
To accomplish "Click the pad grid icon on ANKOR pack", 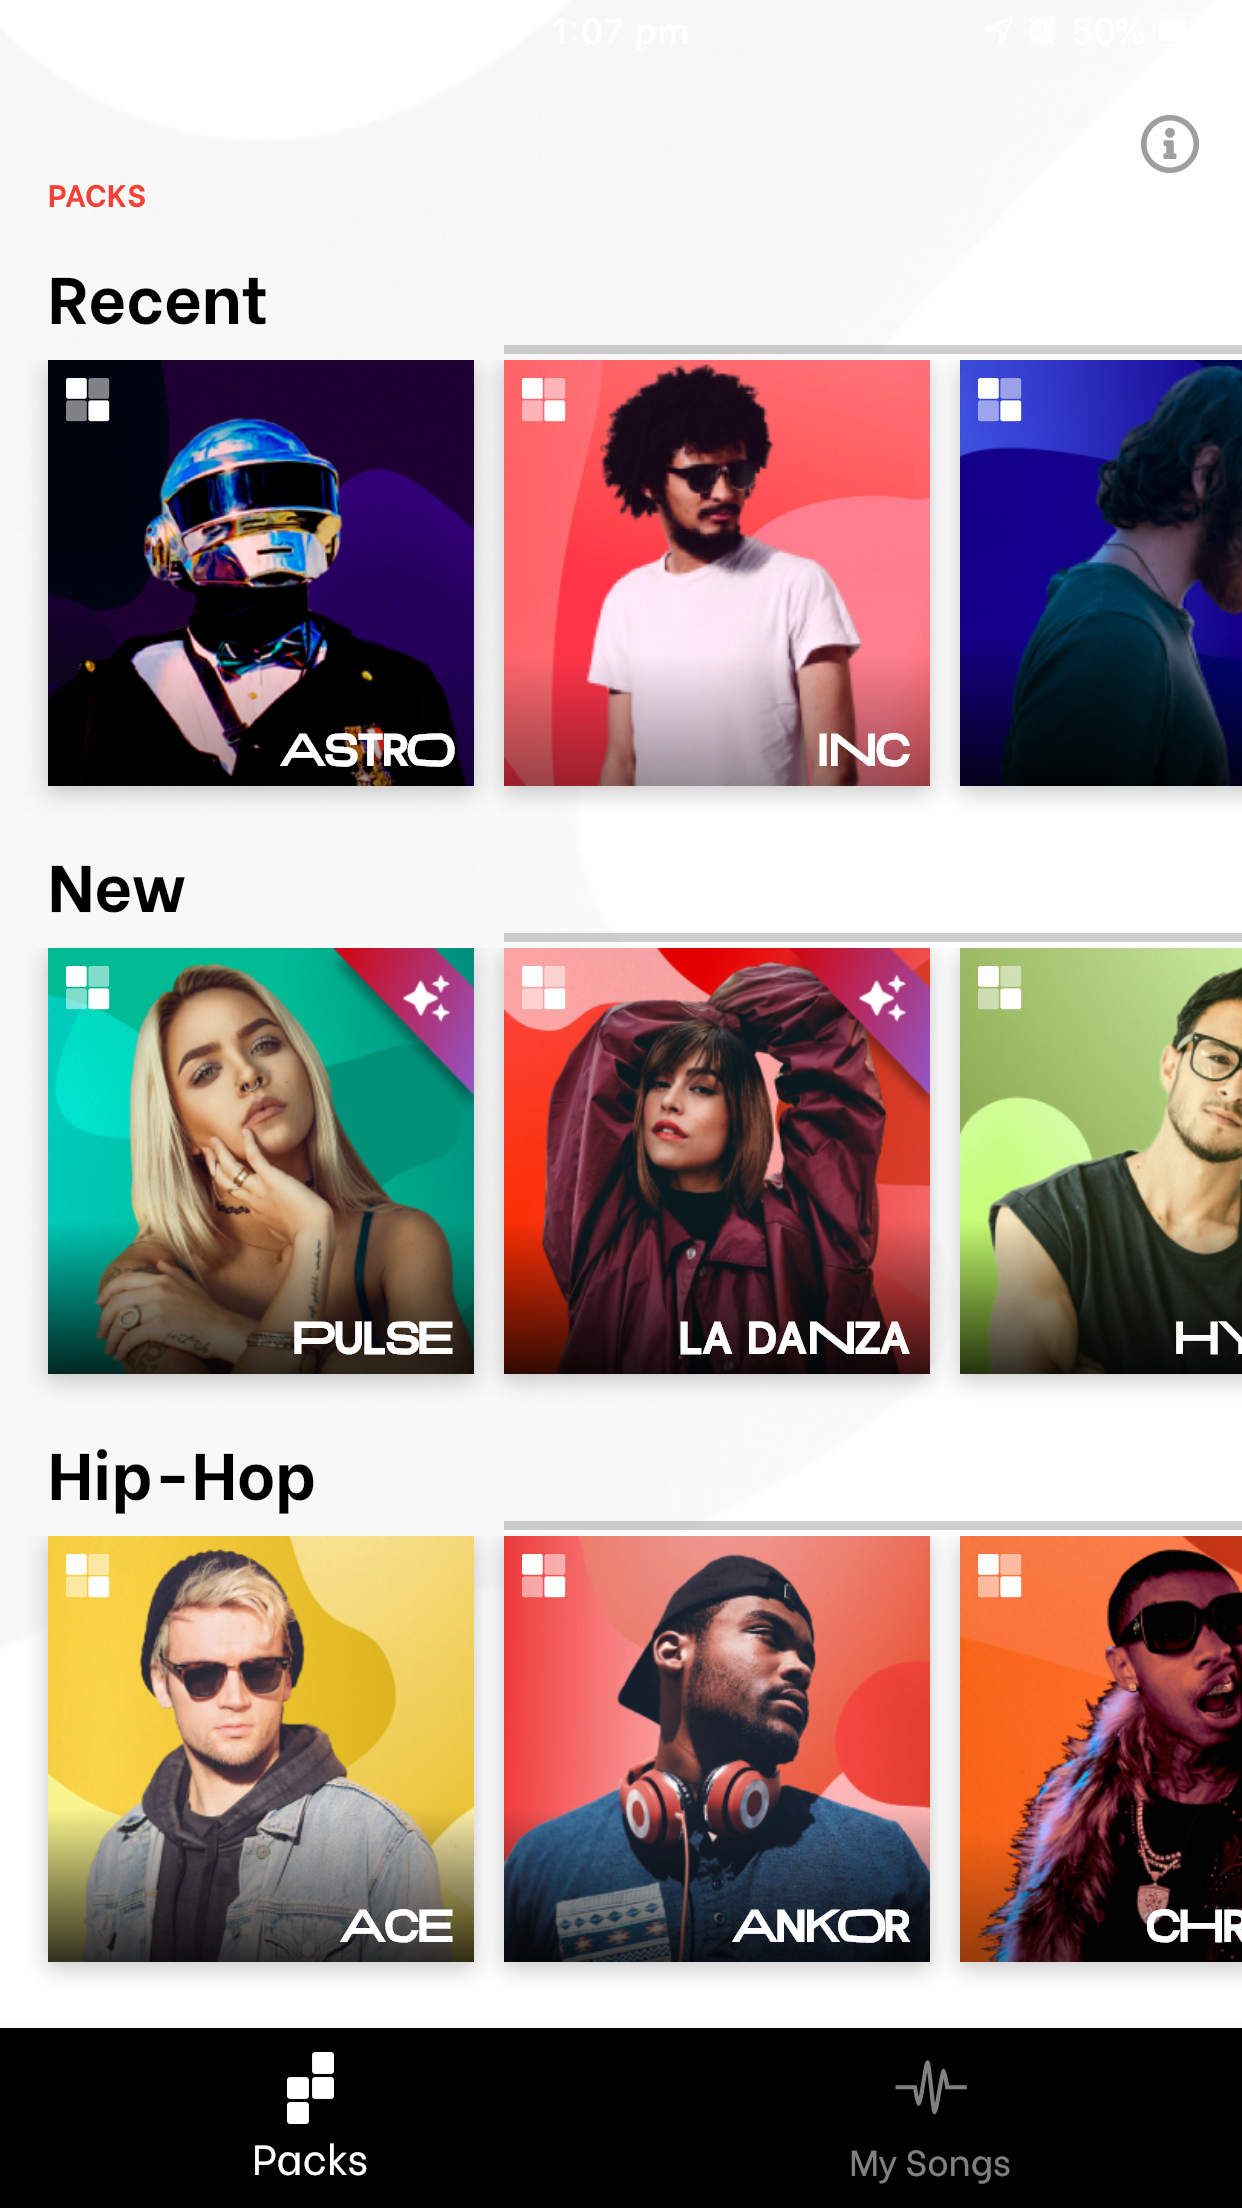I will pyautogui.click(x=543, y=1575).
